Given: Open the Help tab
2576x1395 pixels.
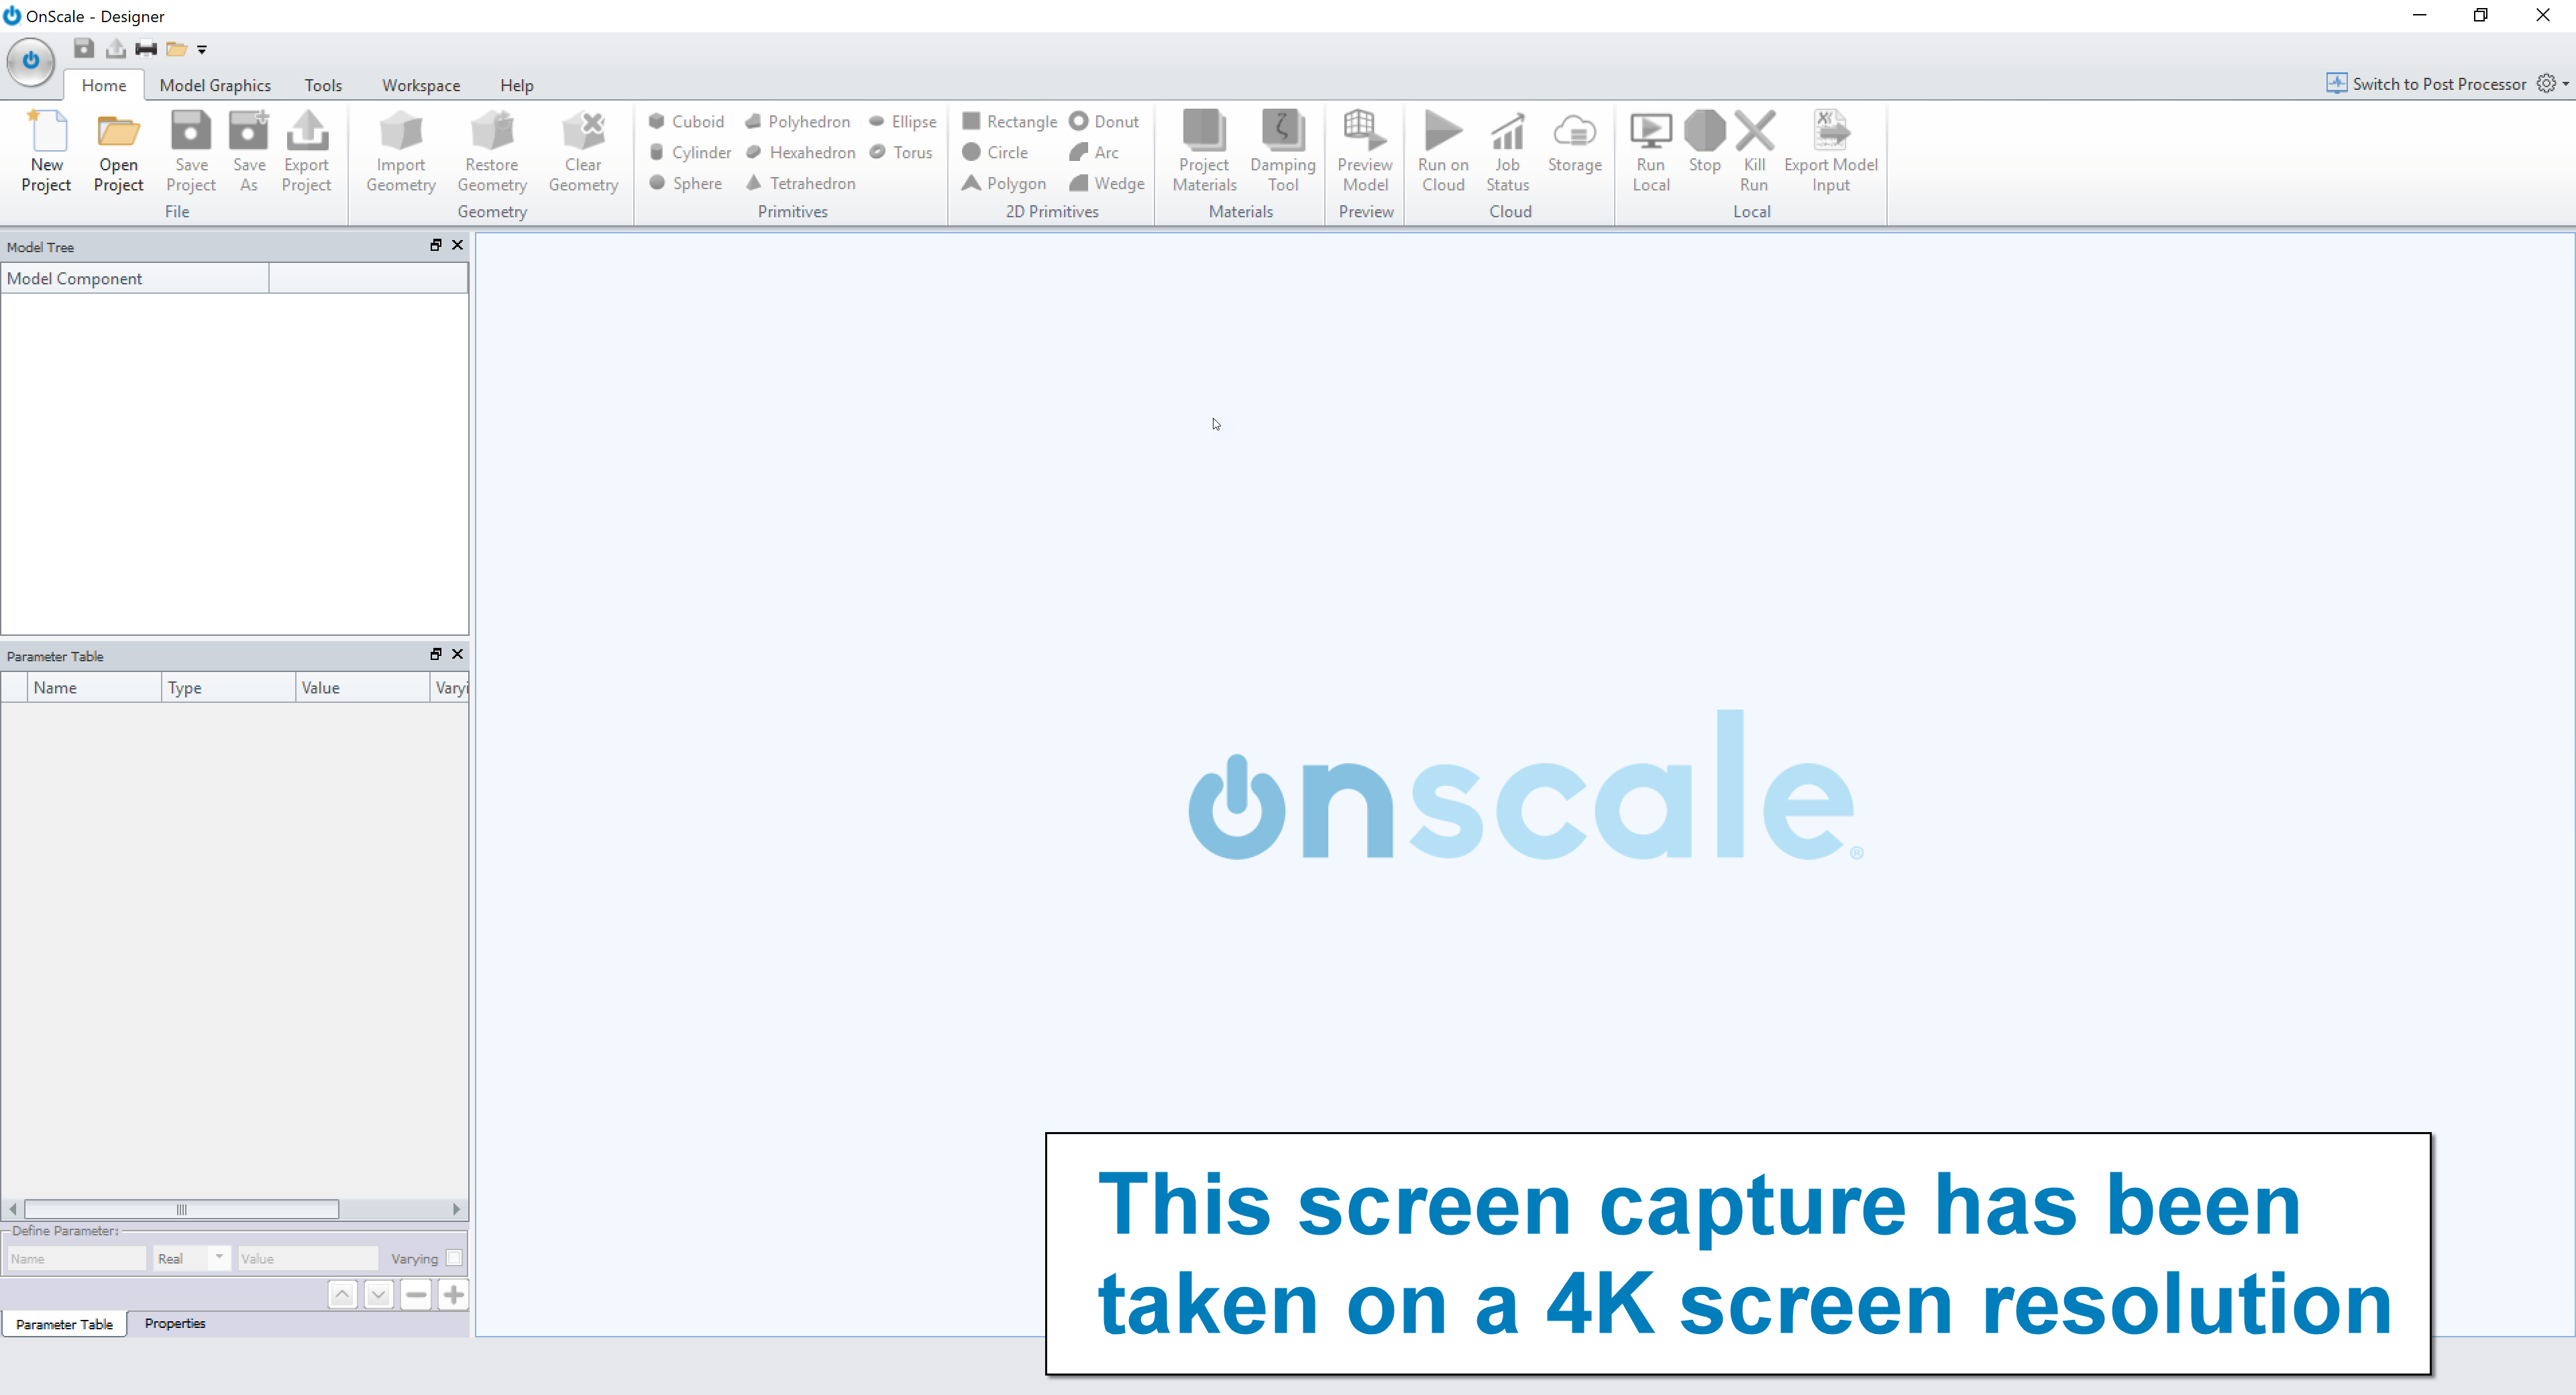Looking at the screenshot, I should pyautogui.click(x=517, y=85).
